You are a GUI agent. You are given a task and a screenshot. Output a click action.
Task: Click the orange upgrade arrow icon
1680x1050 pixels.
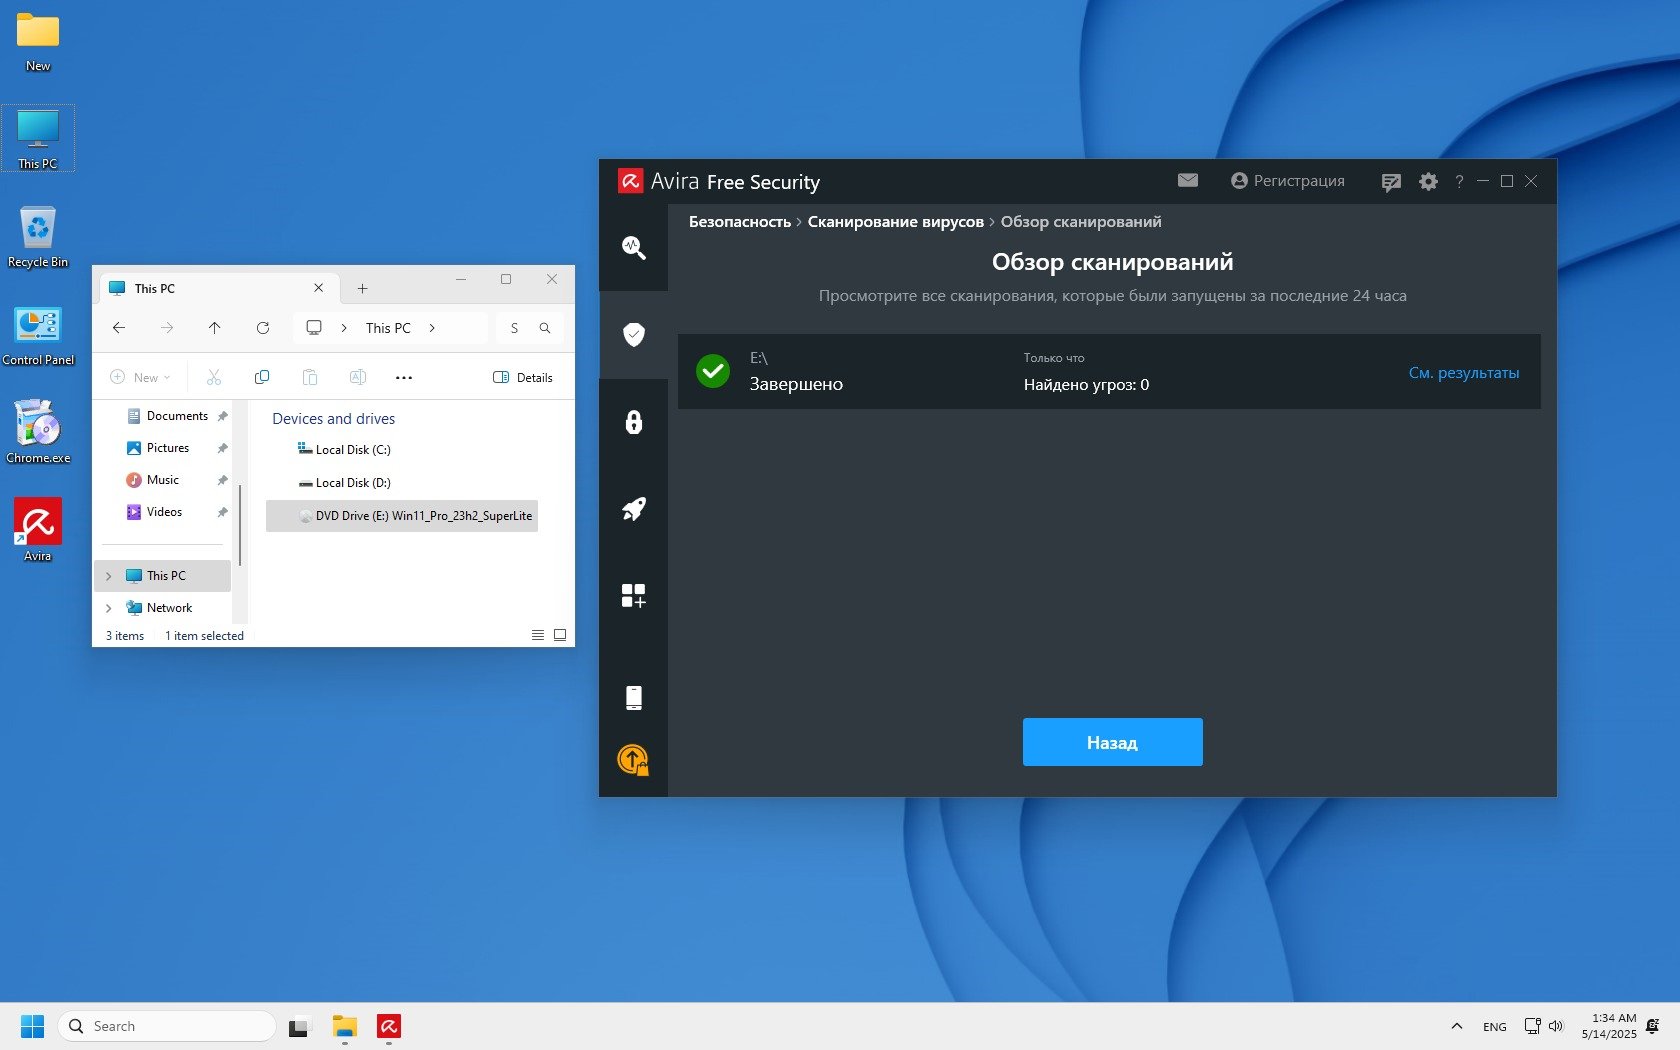click(x=633, y=760)
